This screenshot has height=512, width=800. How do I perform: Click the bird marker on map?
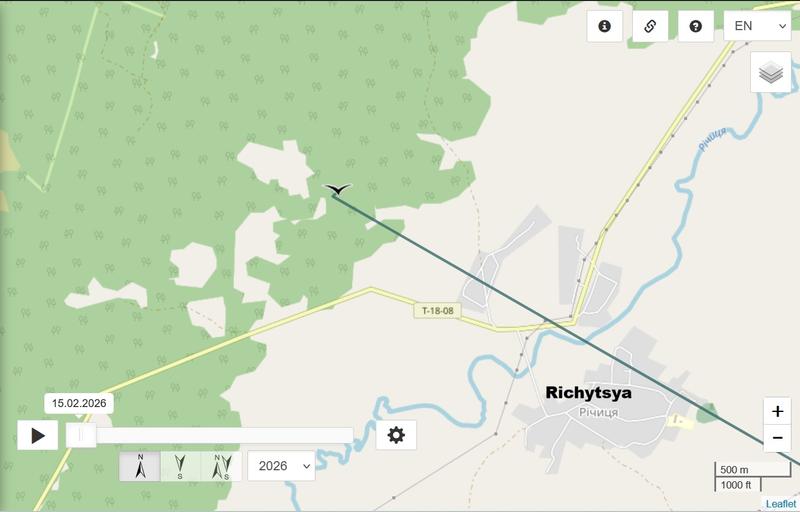[x=338, y=189]
